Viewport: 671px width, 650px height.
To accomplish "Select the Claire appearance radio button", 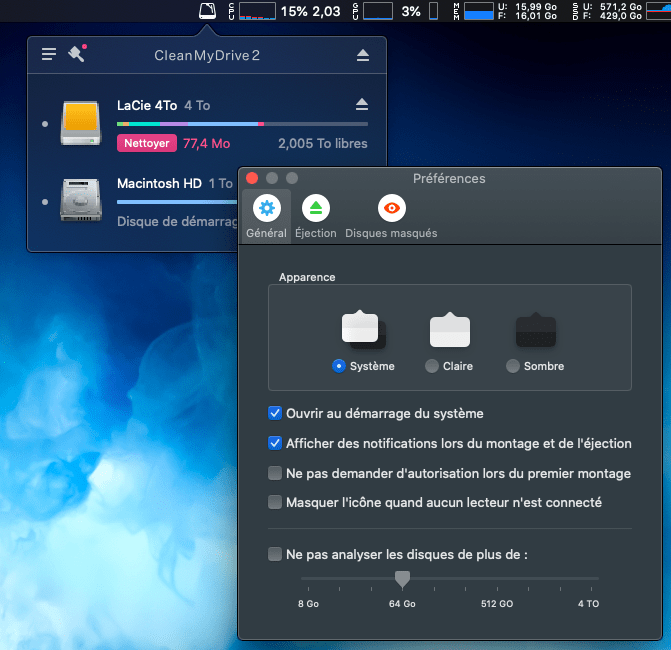I will (x=431, y=366).
